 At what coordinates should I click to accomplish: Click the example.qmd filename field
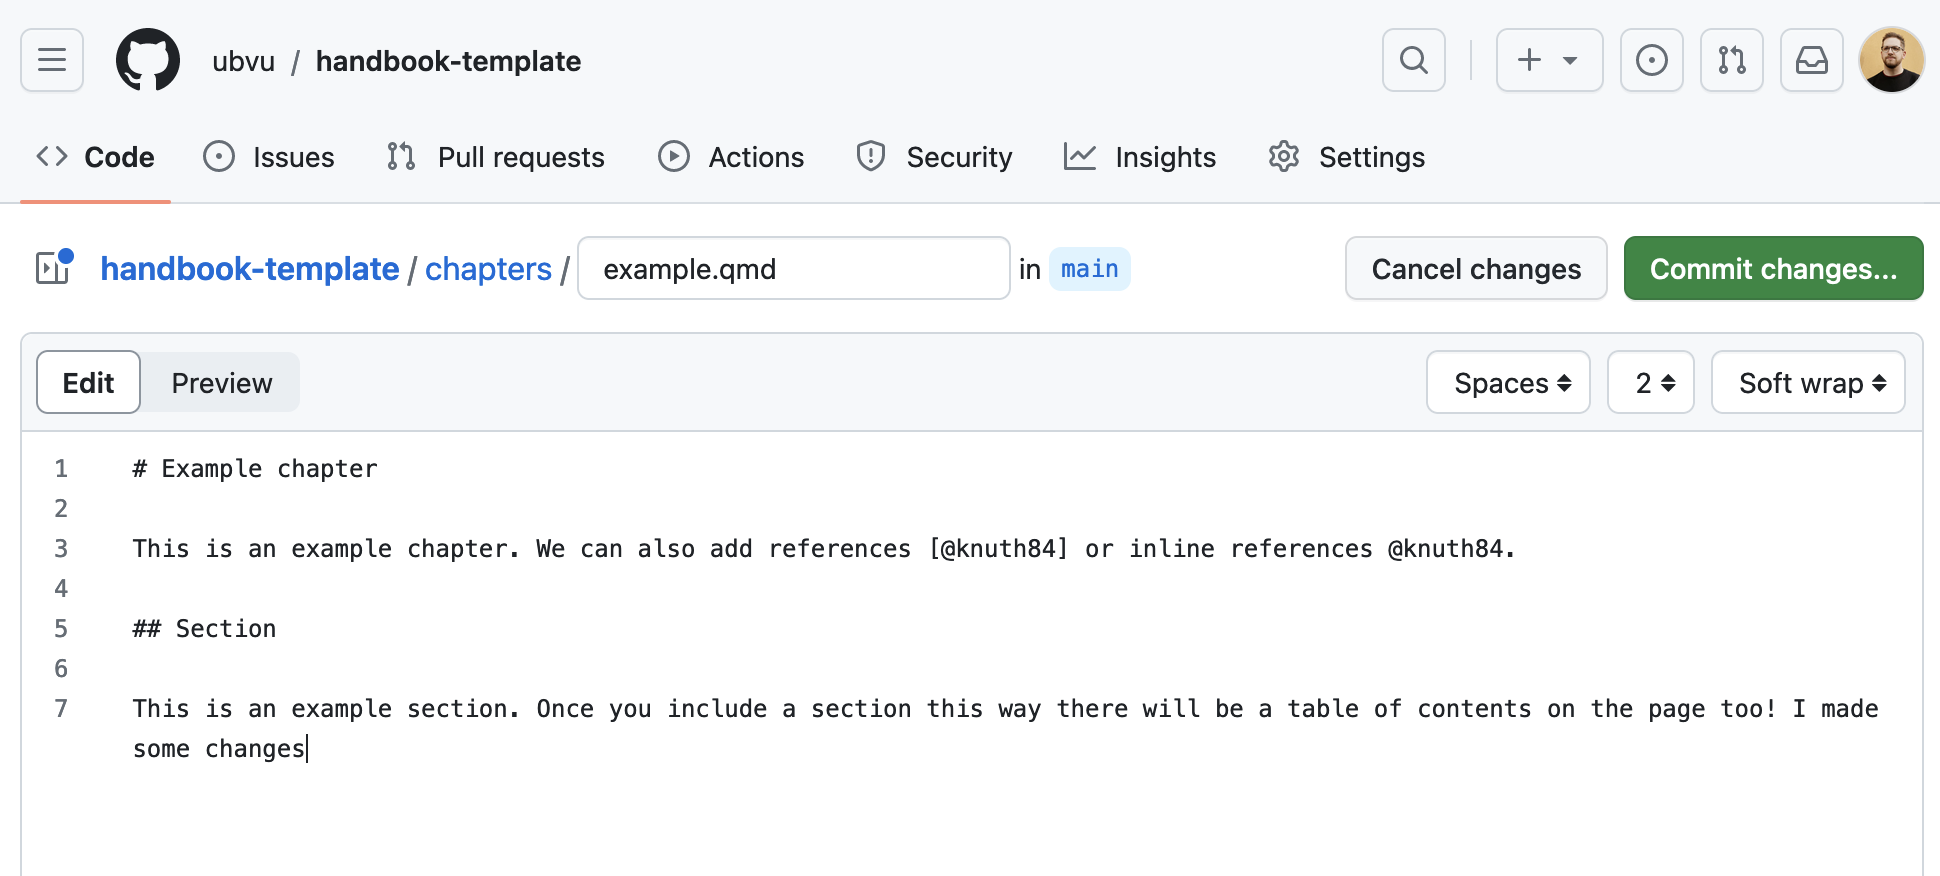tap(793, 268)
